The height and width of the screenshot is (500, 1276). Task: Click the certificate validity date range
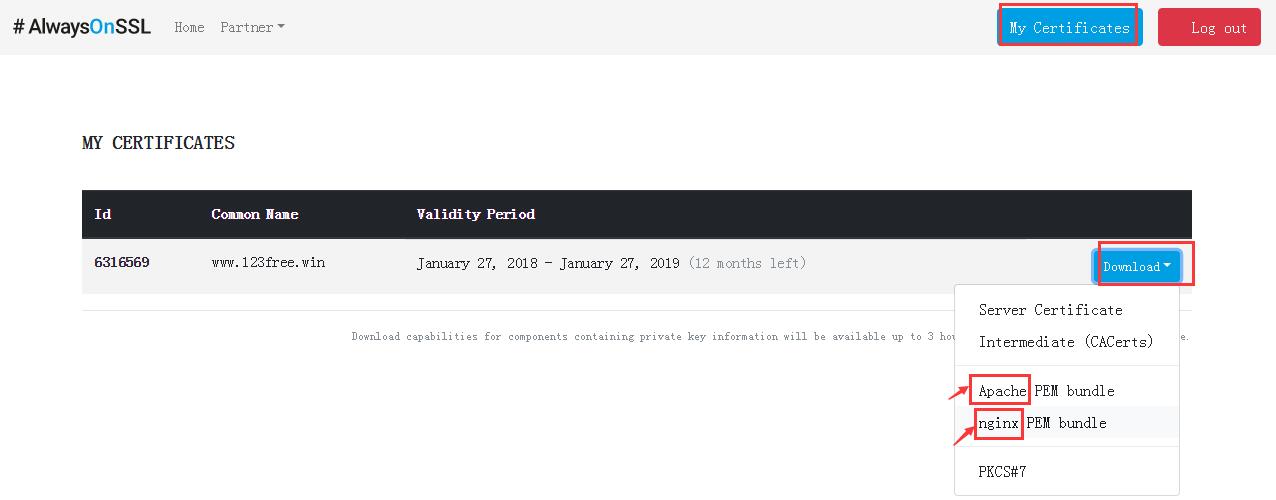548,264
